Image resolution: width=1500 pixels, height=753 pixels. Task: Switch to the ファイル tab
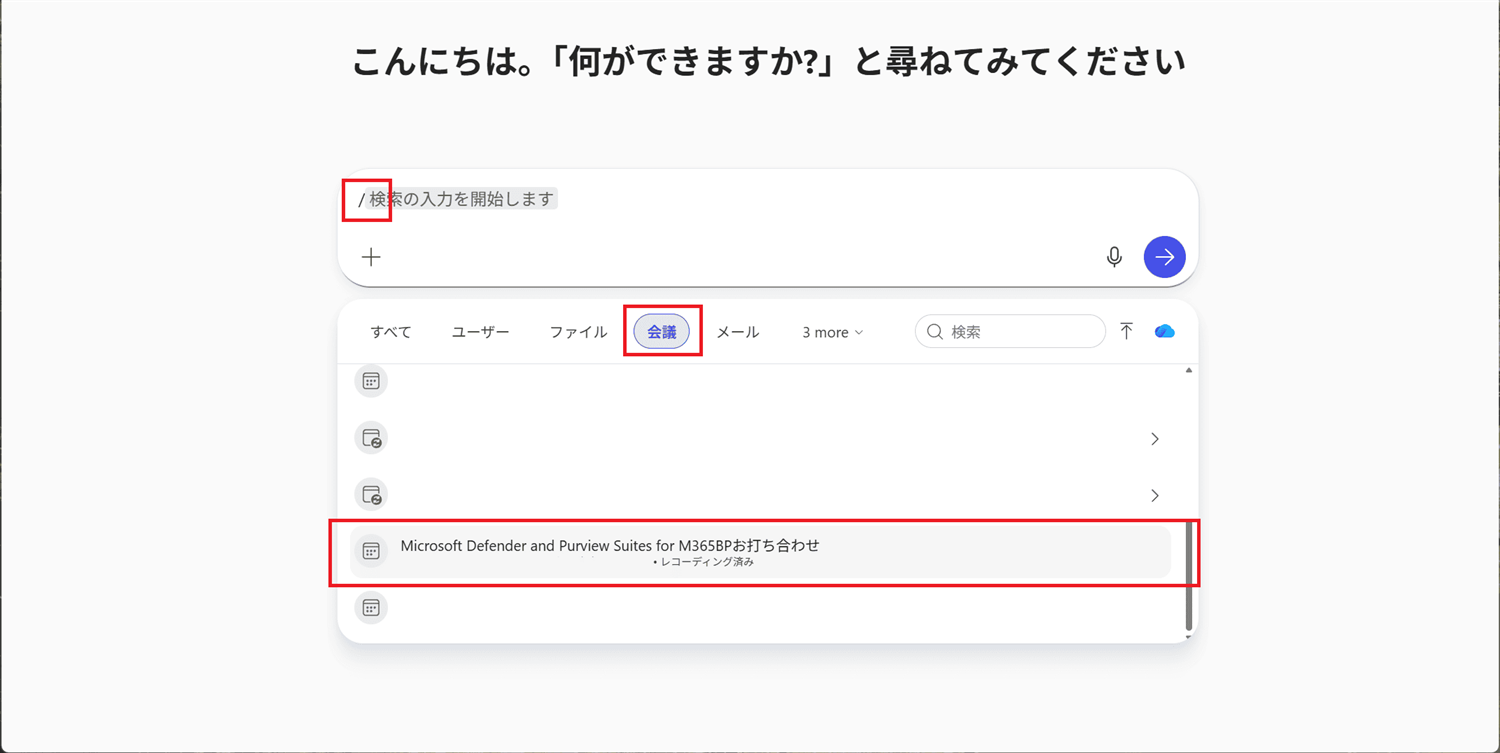pyautogui.click(x=578, y=332)
